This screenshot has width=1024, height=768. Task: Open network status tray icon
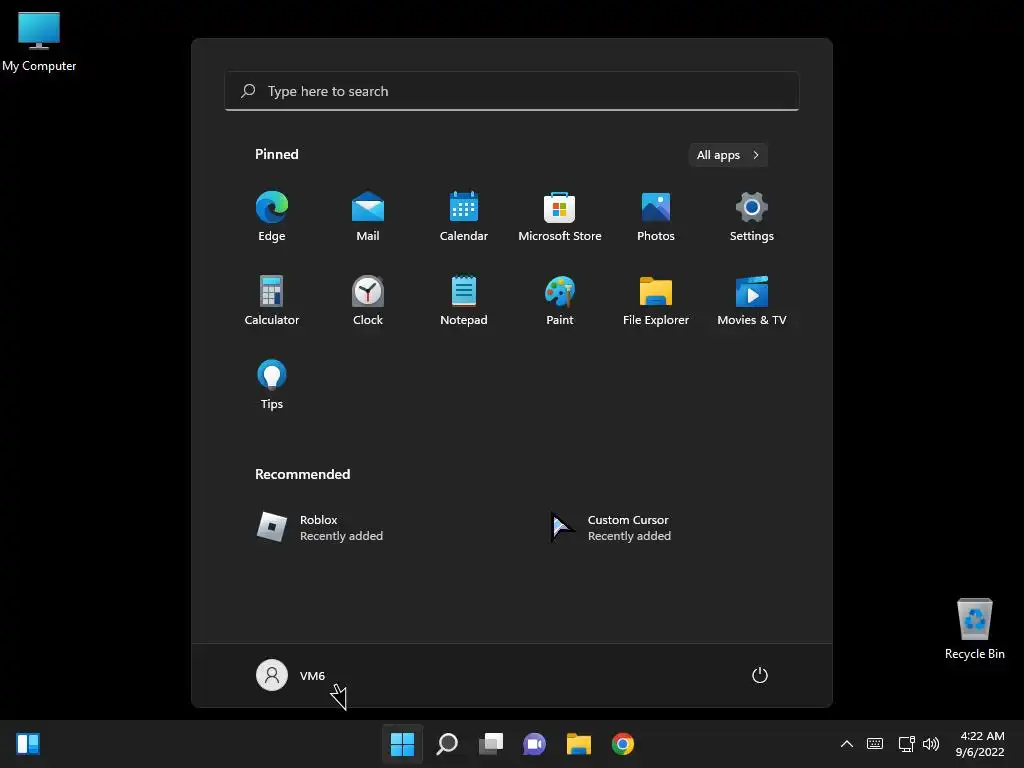(906, 744)
